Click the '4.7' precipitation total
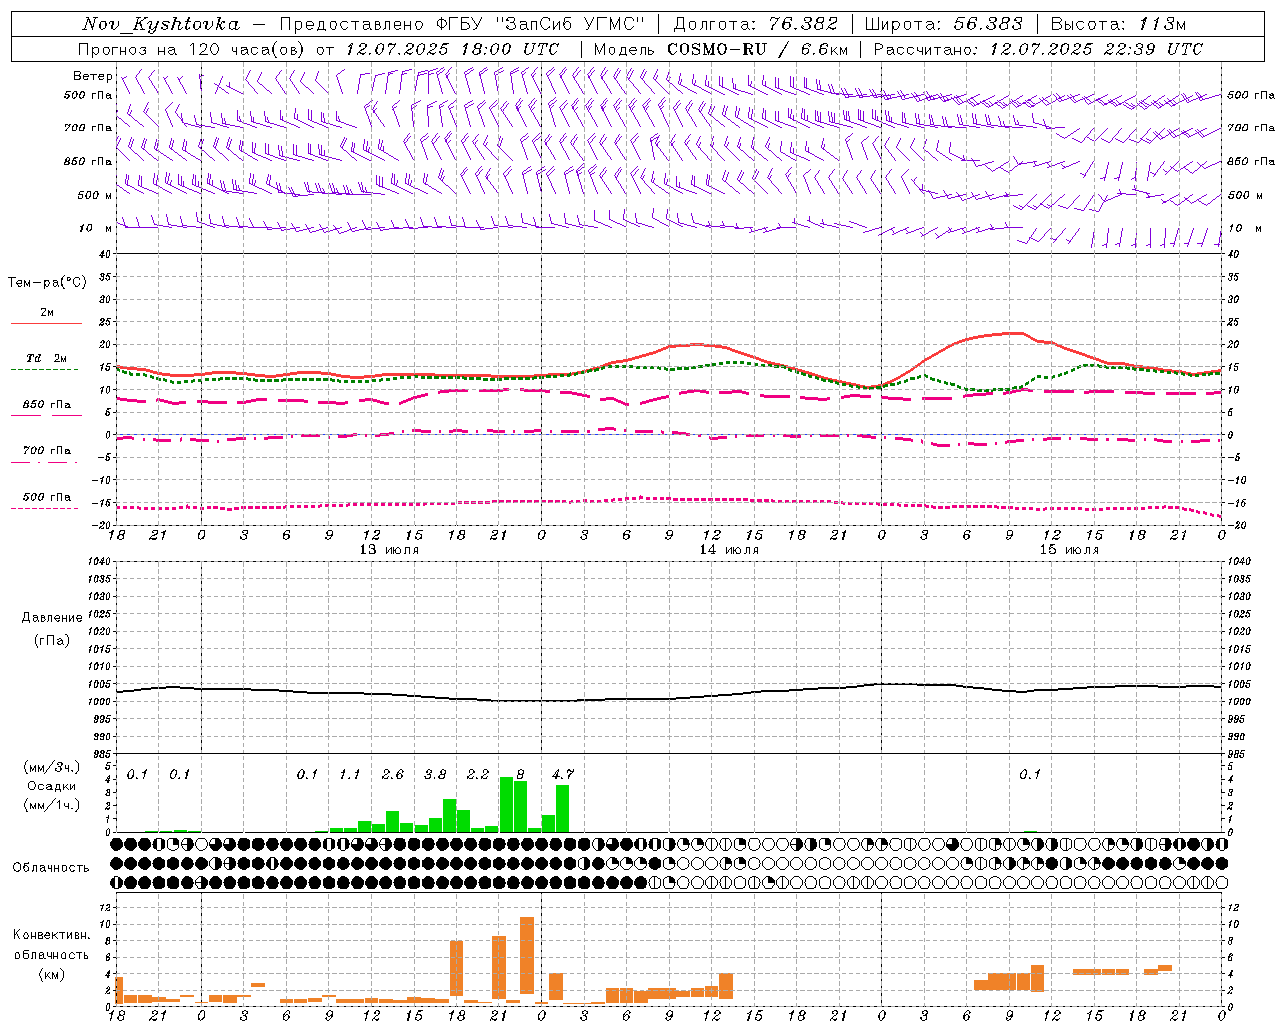 pos(563,775)
